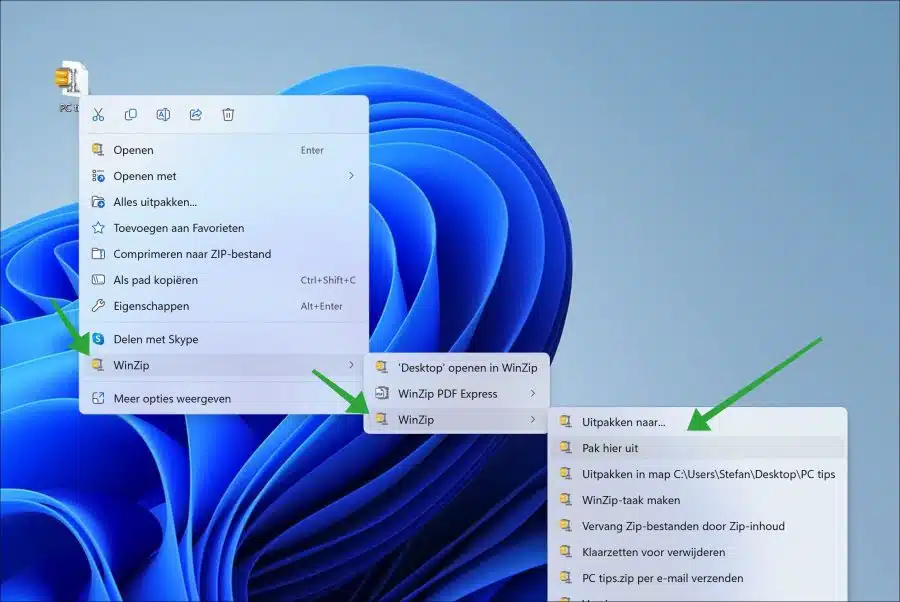Click the Ctrl+Shift+C shortcut text
Image resolution: width=900 pixels, height=602 pixels.
(328, 280)
